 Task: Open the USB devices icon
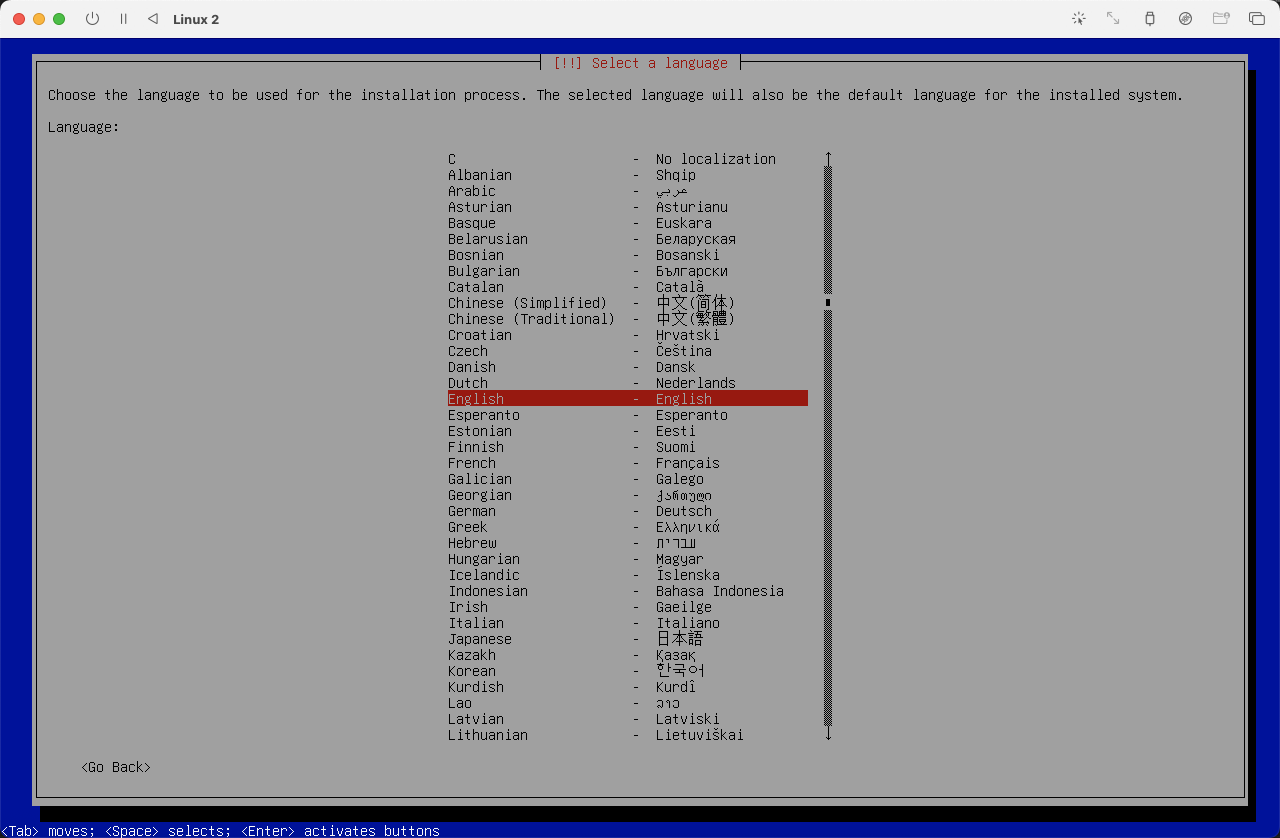point(1149,18)
